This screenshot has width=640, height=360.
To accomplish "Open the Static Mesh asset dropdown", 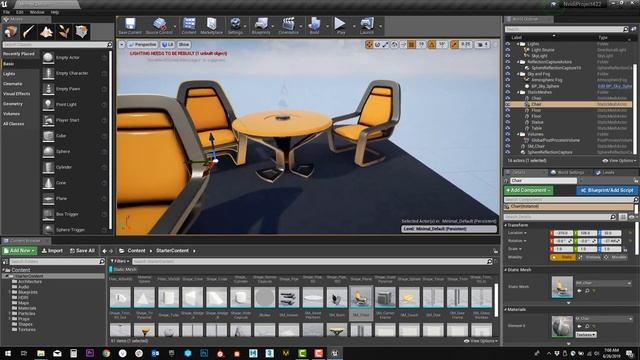I will pos(603,283).
